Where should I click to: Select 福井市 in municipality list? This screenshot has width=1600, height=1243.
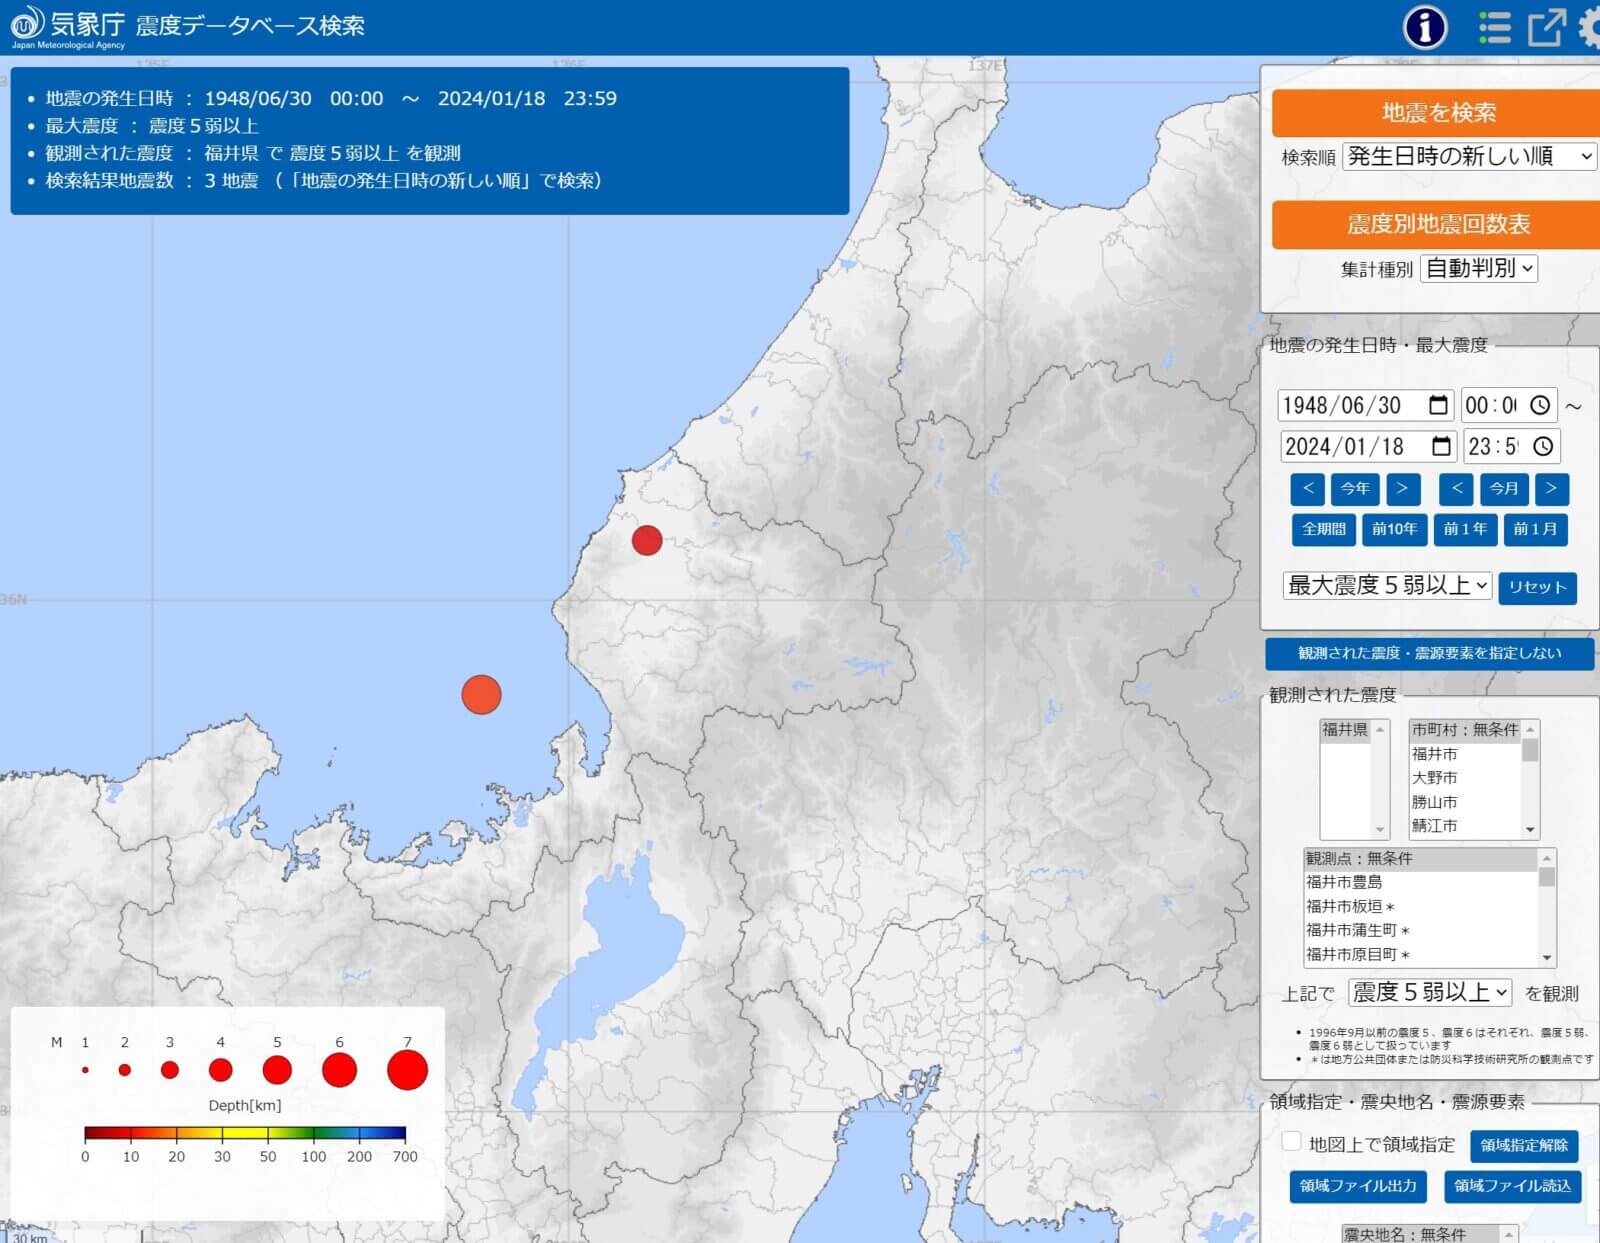point(1435,754)
